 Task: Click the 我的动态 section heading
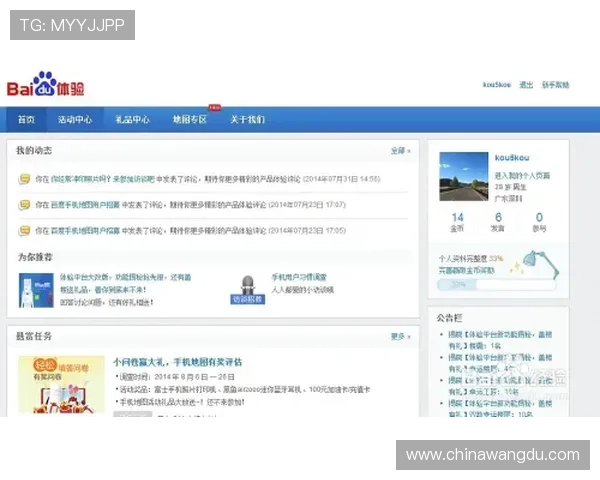(34, 150)
